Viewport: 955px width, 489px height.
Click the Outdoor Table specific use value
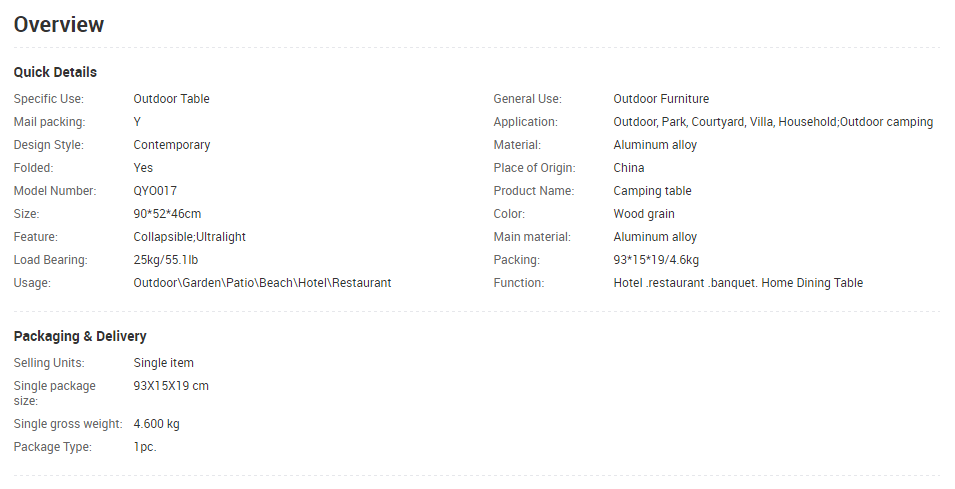tap(171, 99)
